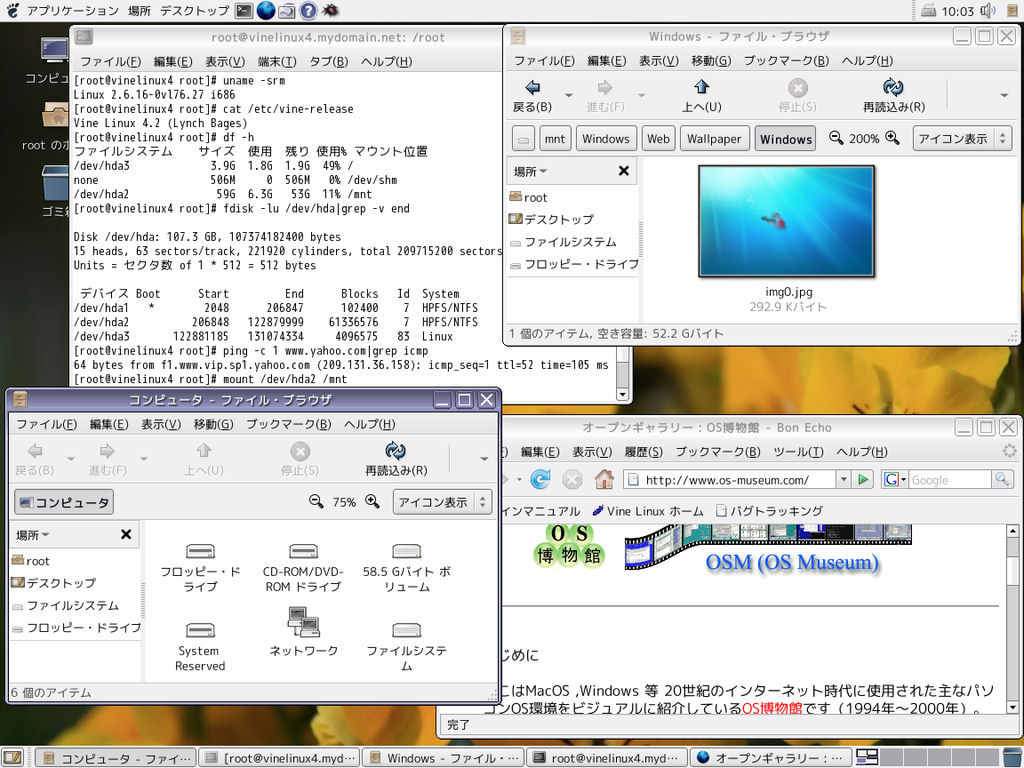
Task: Expand the toolbar overflow arrow in Windows browser
Action: pyautogui.click(x=1004, y=95)
